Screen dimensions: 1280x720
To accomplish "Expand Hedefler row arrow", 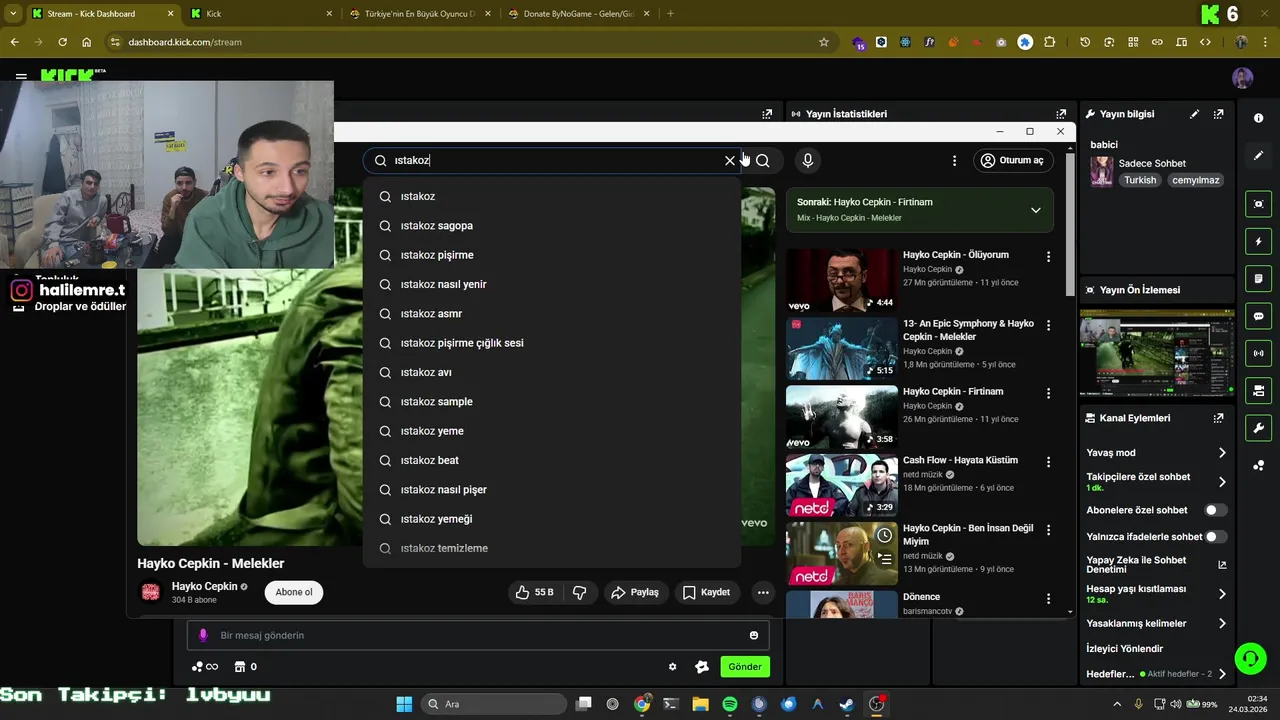I will click(1222, 674).
